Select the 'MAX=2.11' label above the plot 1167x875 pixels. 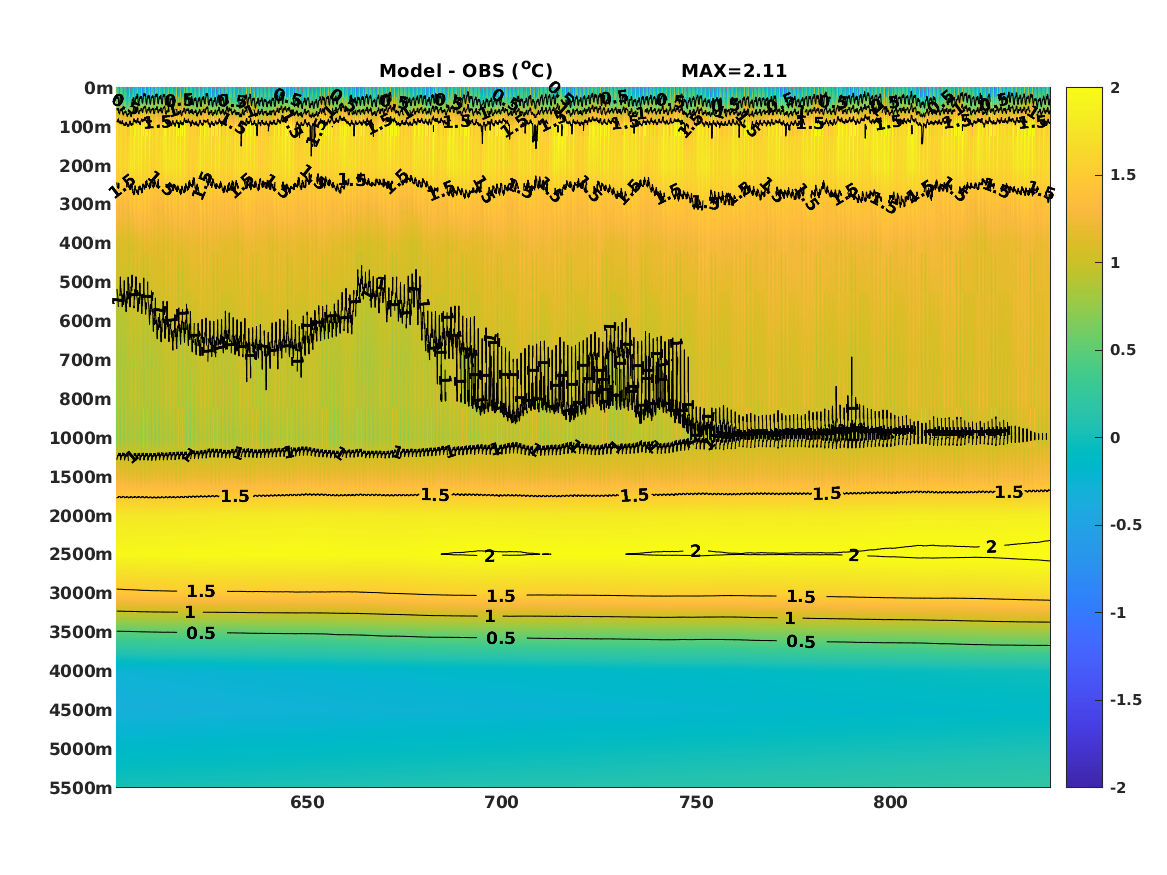[x=734, y=71]
